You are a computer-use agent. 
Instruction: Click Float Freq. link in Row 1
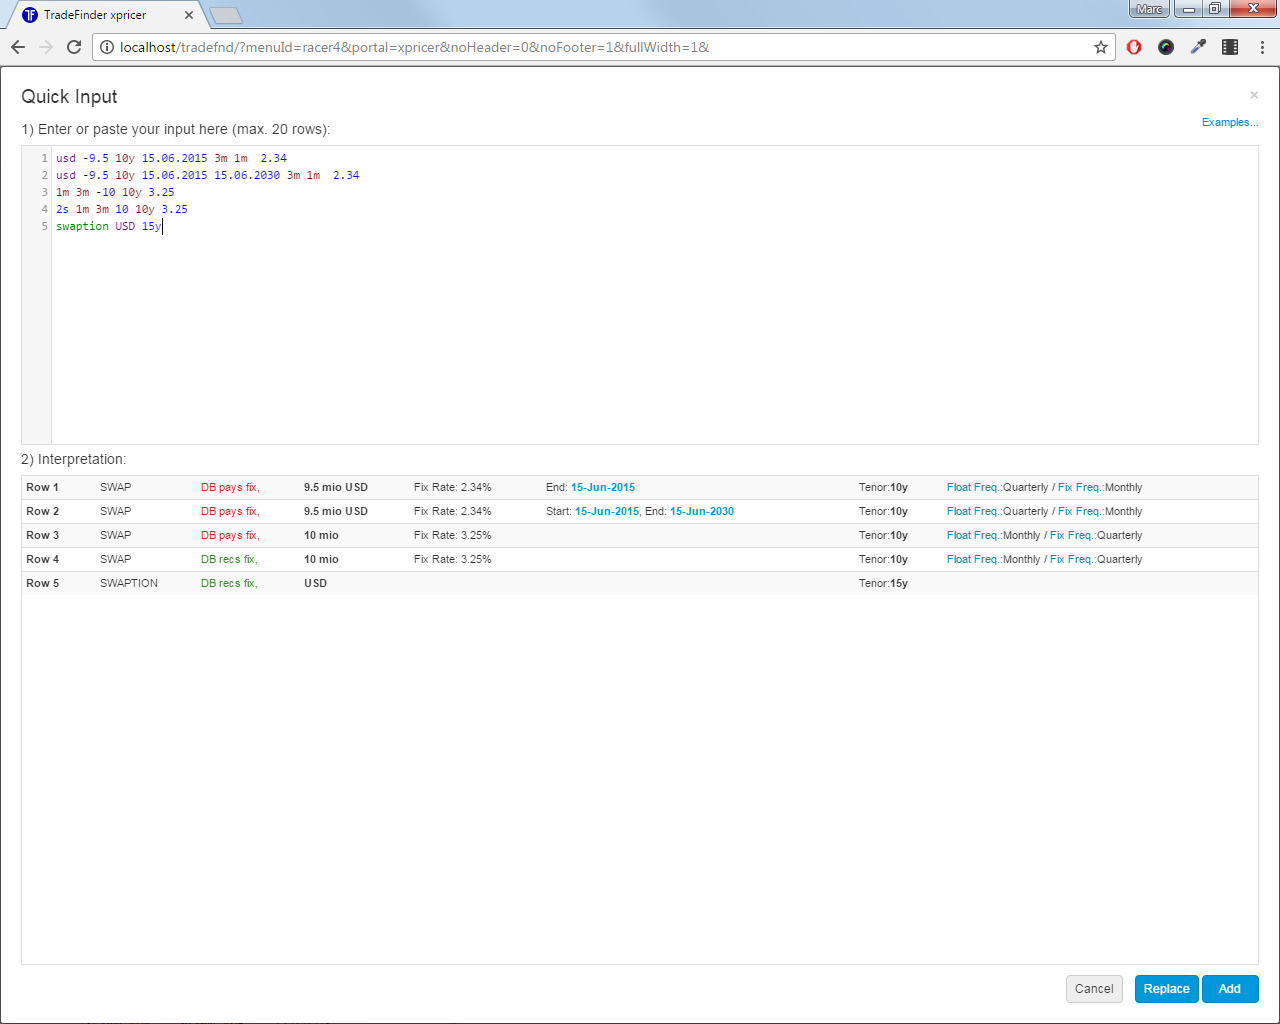(x=972, y=487)
